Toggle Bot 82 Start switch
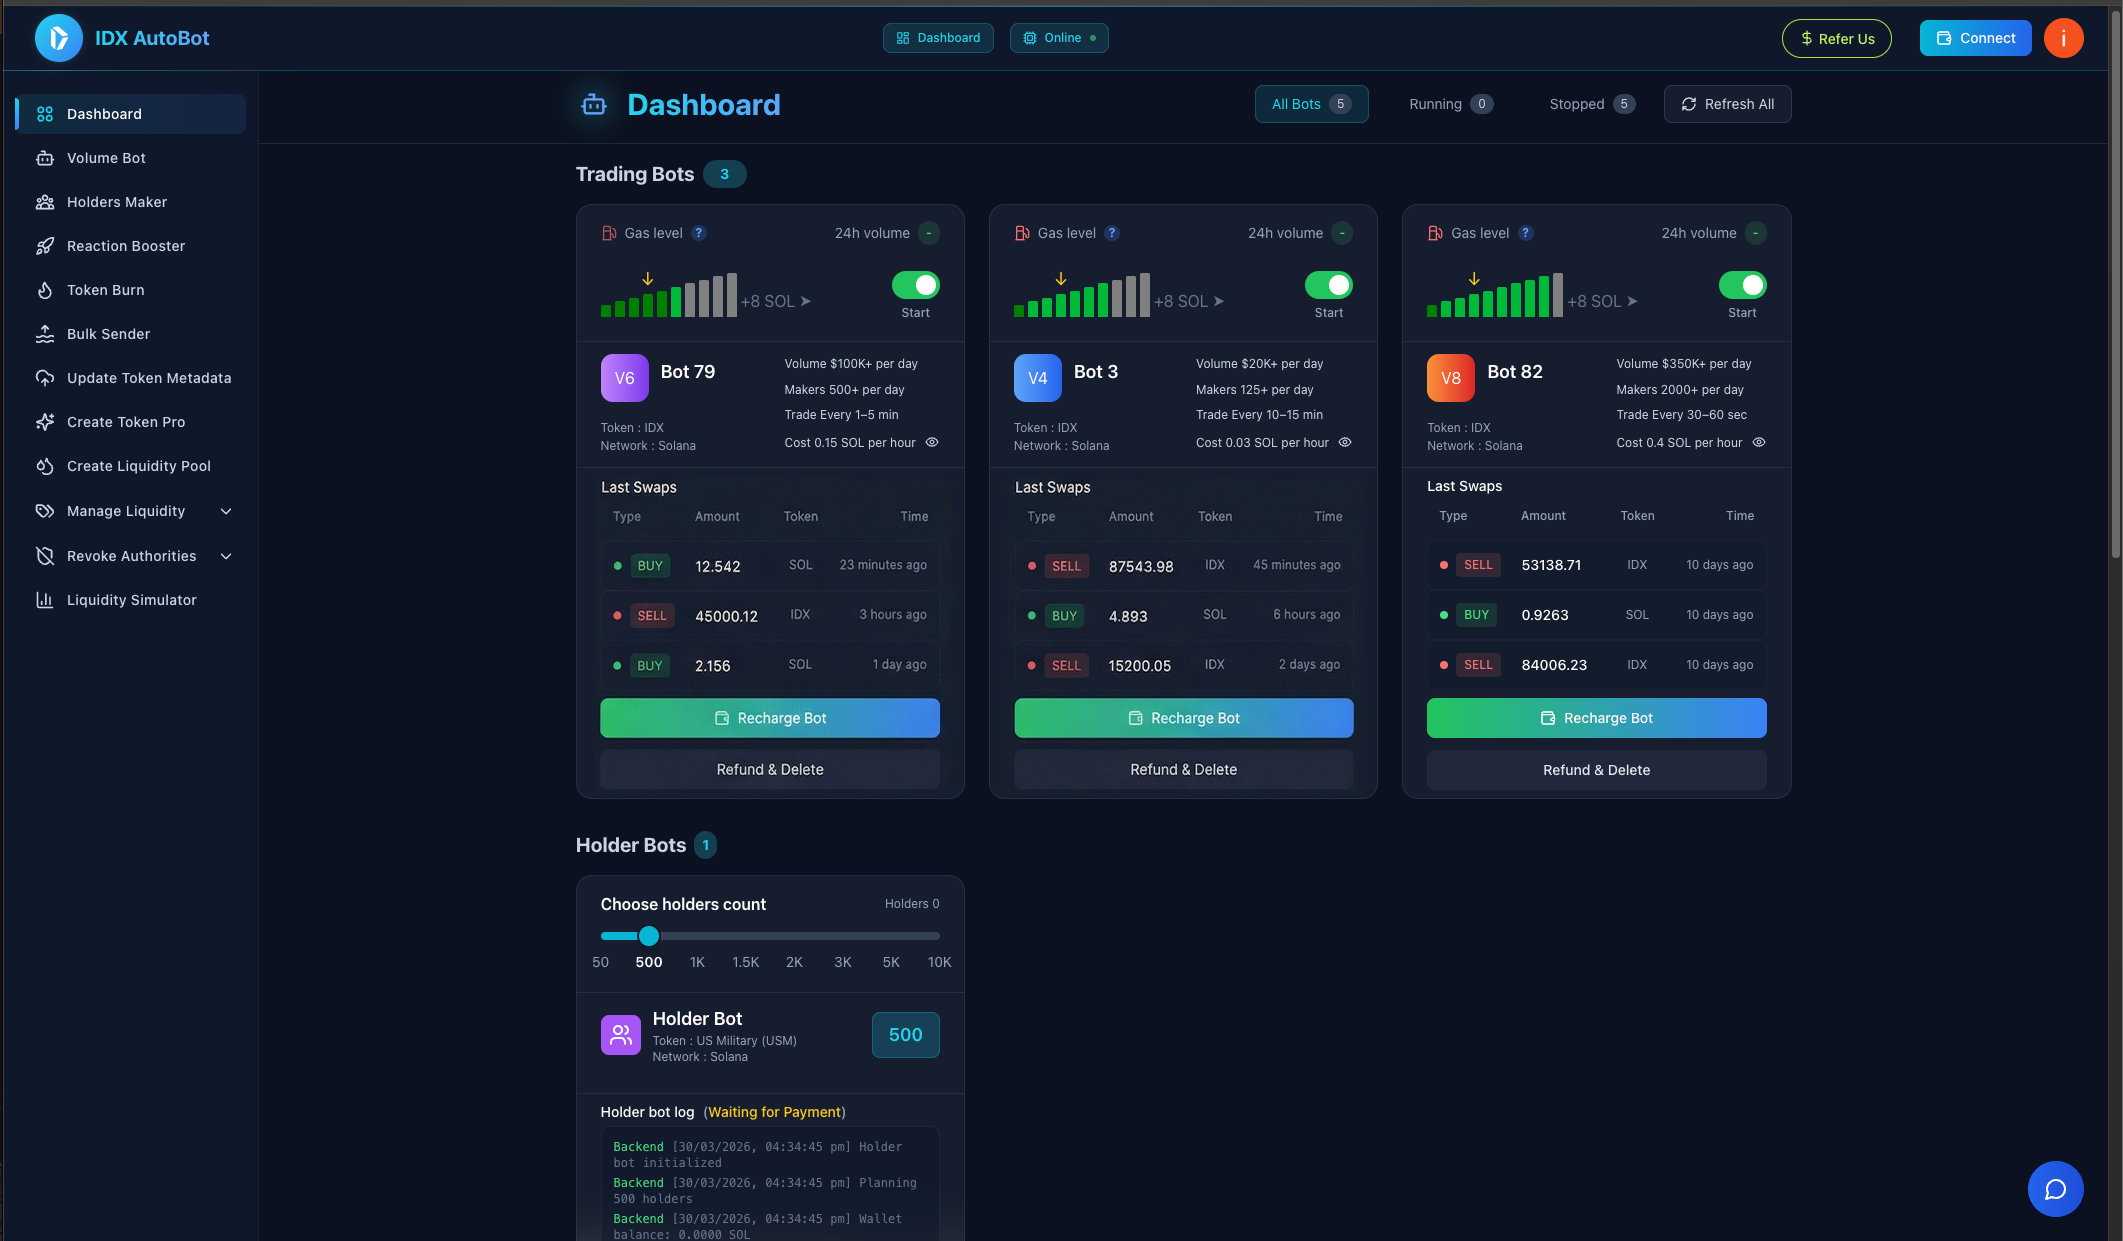Viewport: 2123px width, 1241px height. (x=1742, y=285)
